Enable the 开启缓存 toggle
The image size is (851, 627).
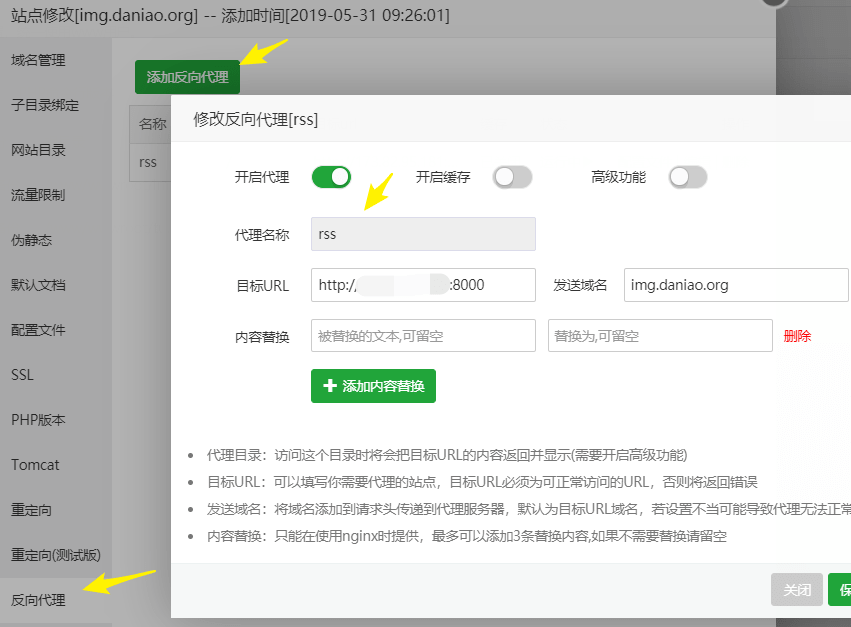click(512, 177)
